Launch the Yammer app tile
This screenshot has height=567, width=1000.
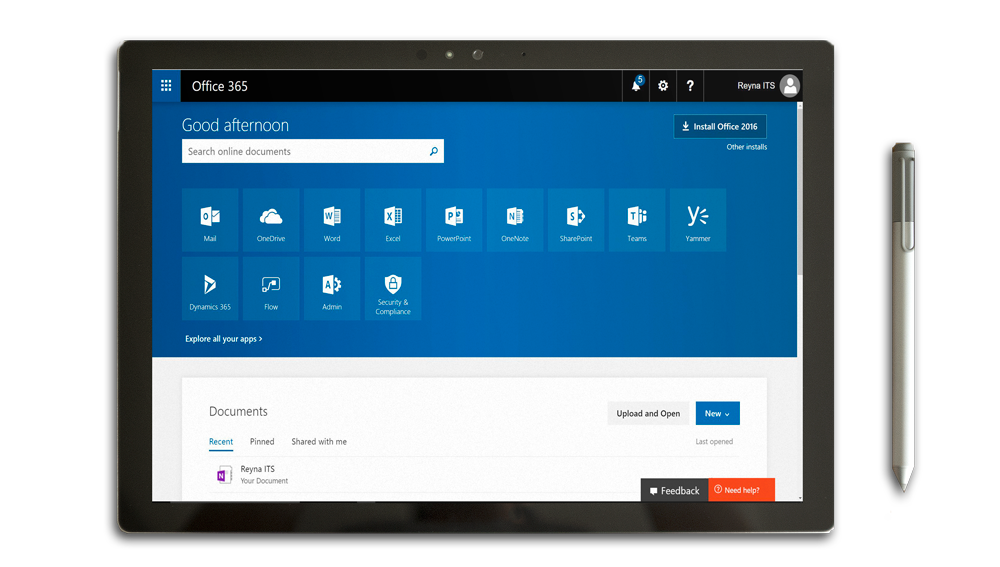[698, 220]
